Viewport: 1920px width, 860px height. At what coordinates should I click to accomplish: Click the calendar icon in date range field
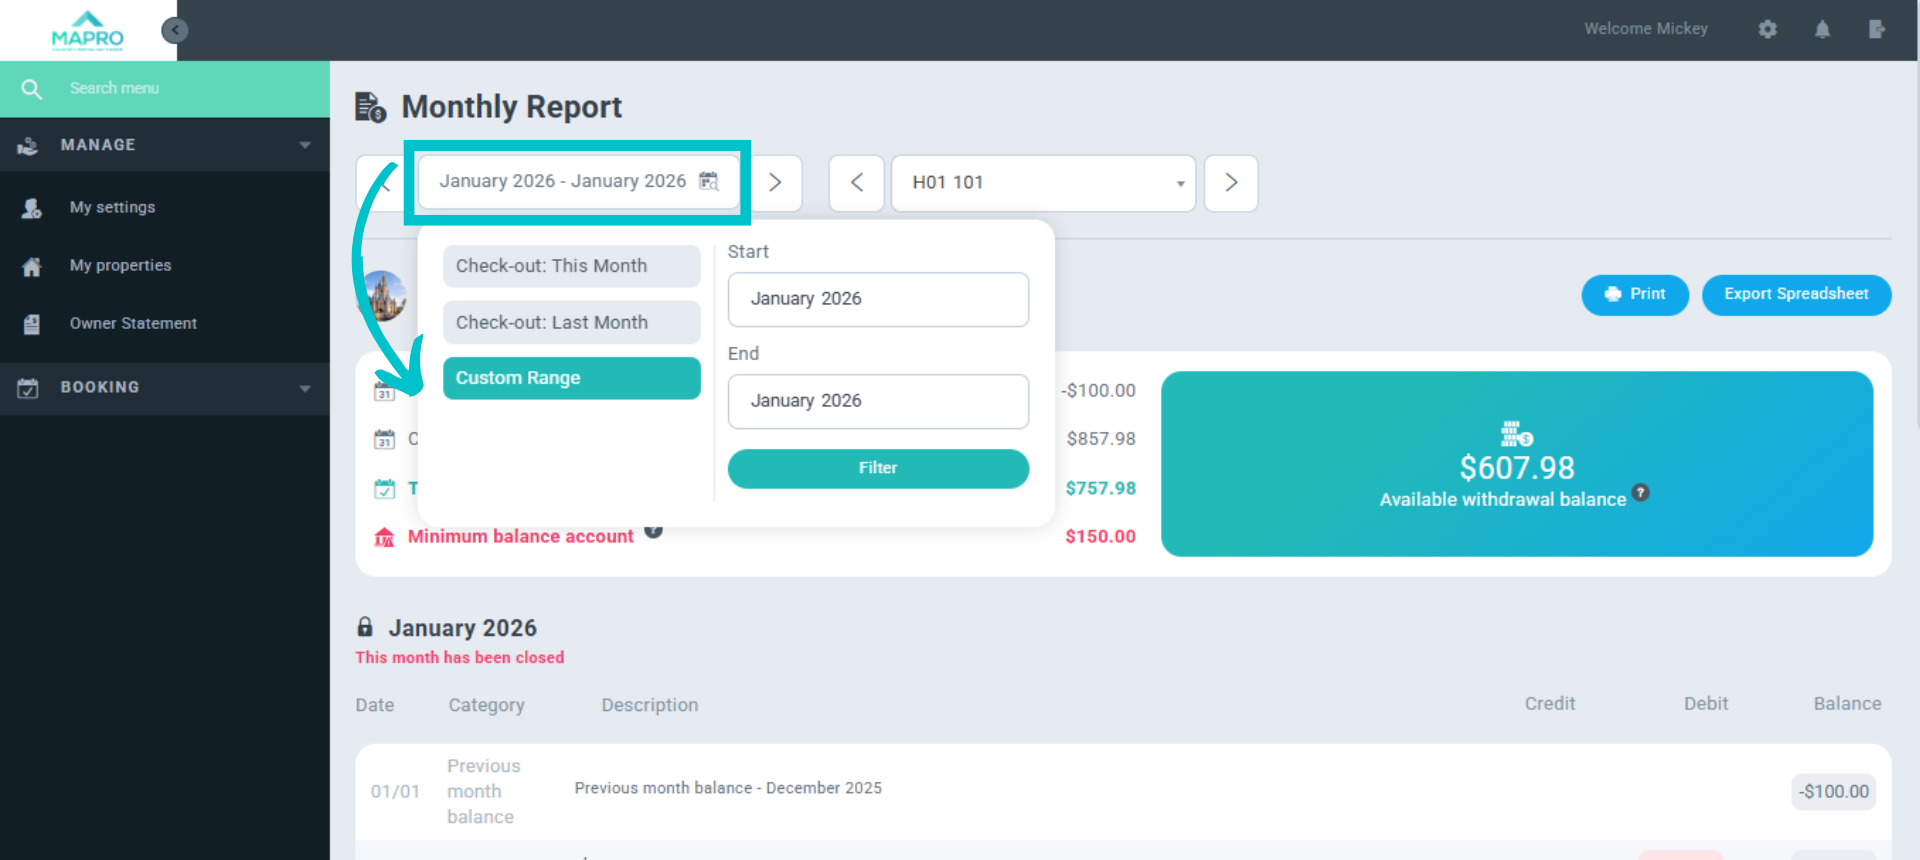pos(708,181)
